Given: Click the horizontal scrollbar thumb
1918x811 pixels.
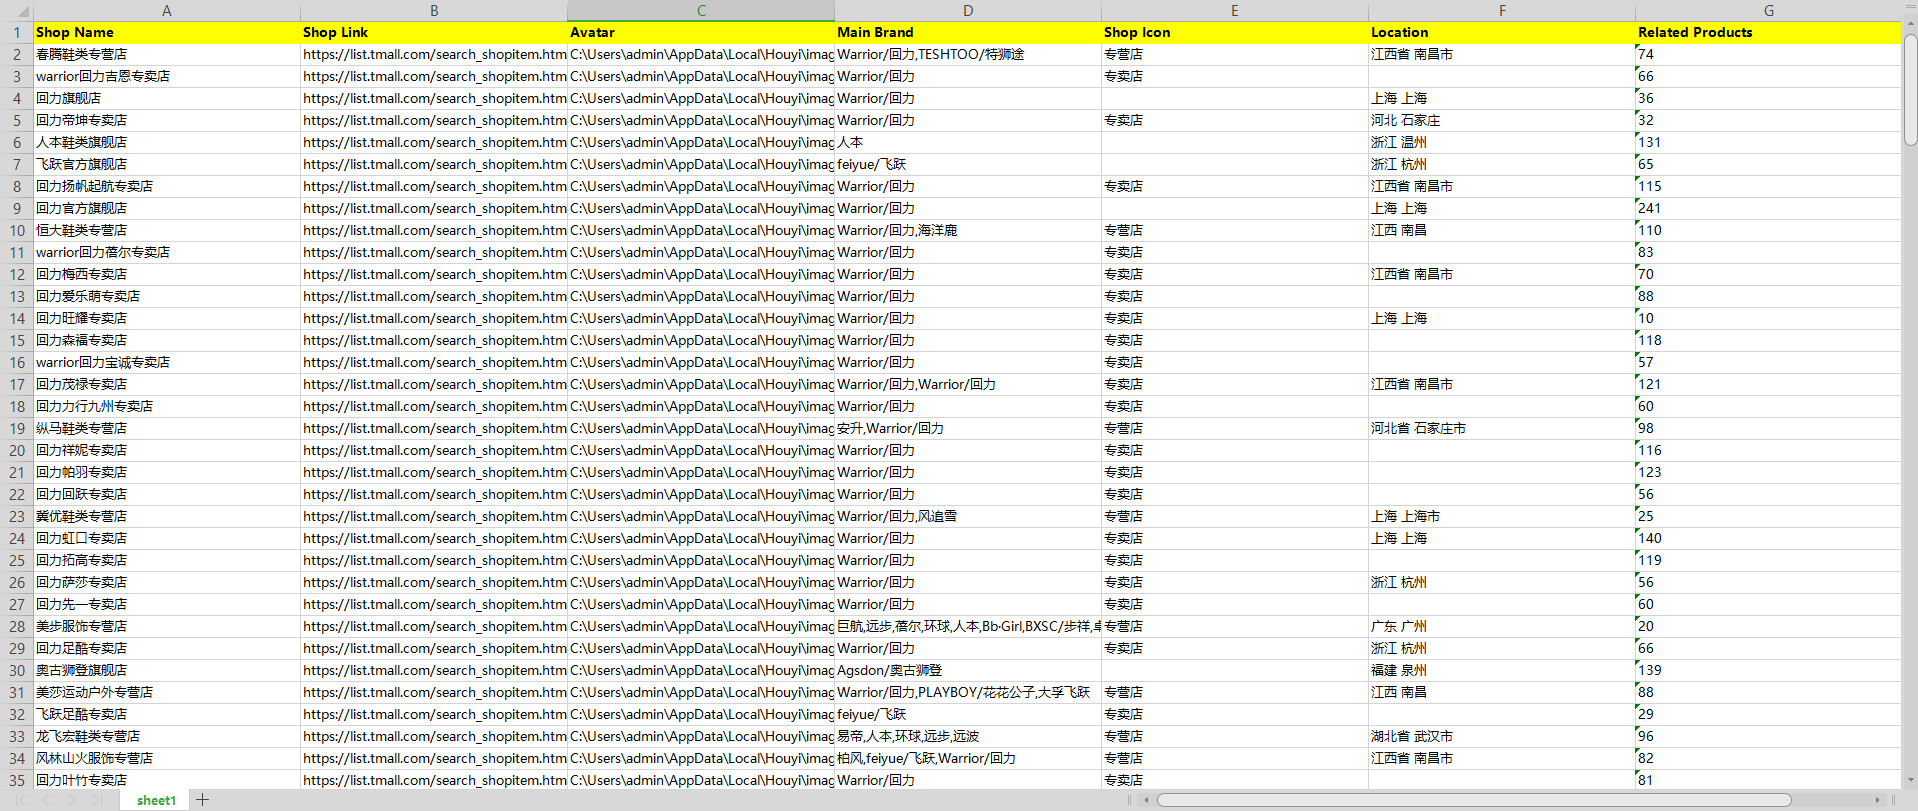Looking at the screenshot, I should coord(1473,800).
